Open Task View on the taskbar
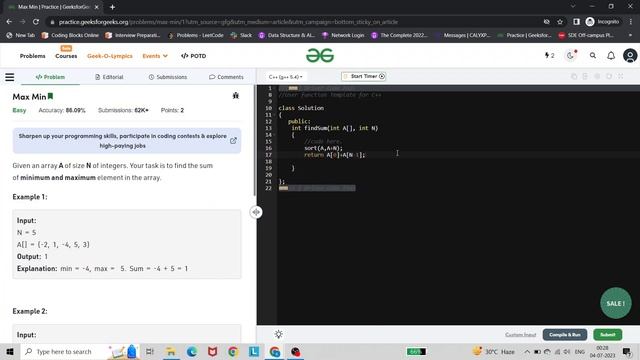Screen dimensions: 640x360 pos(149,351)
